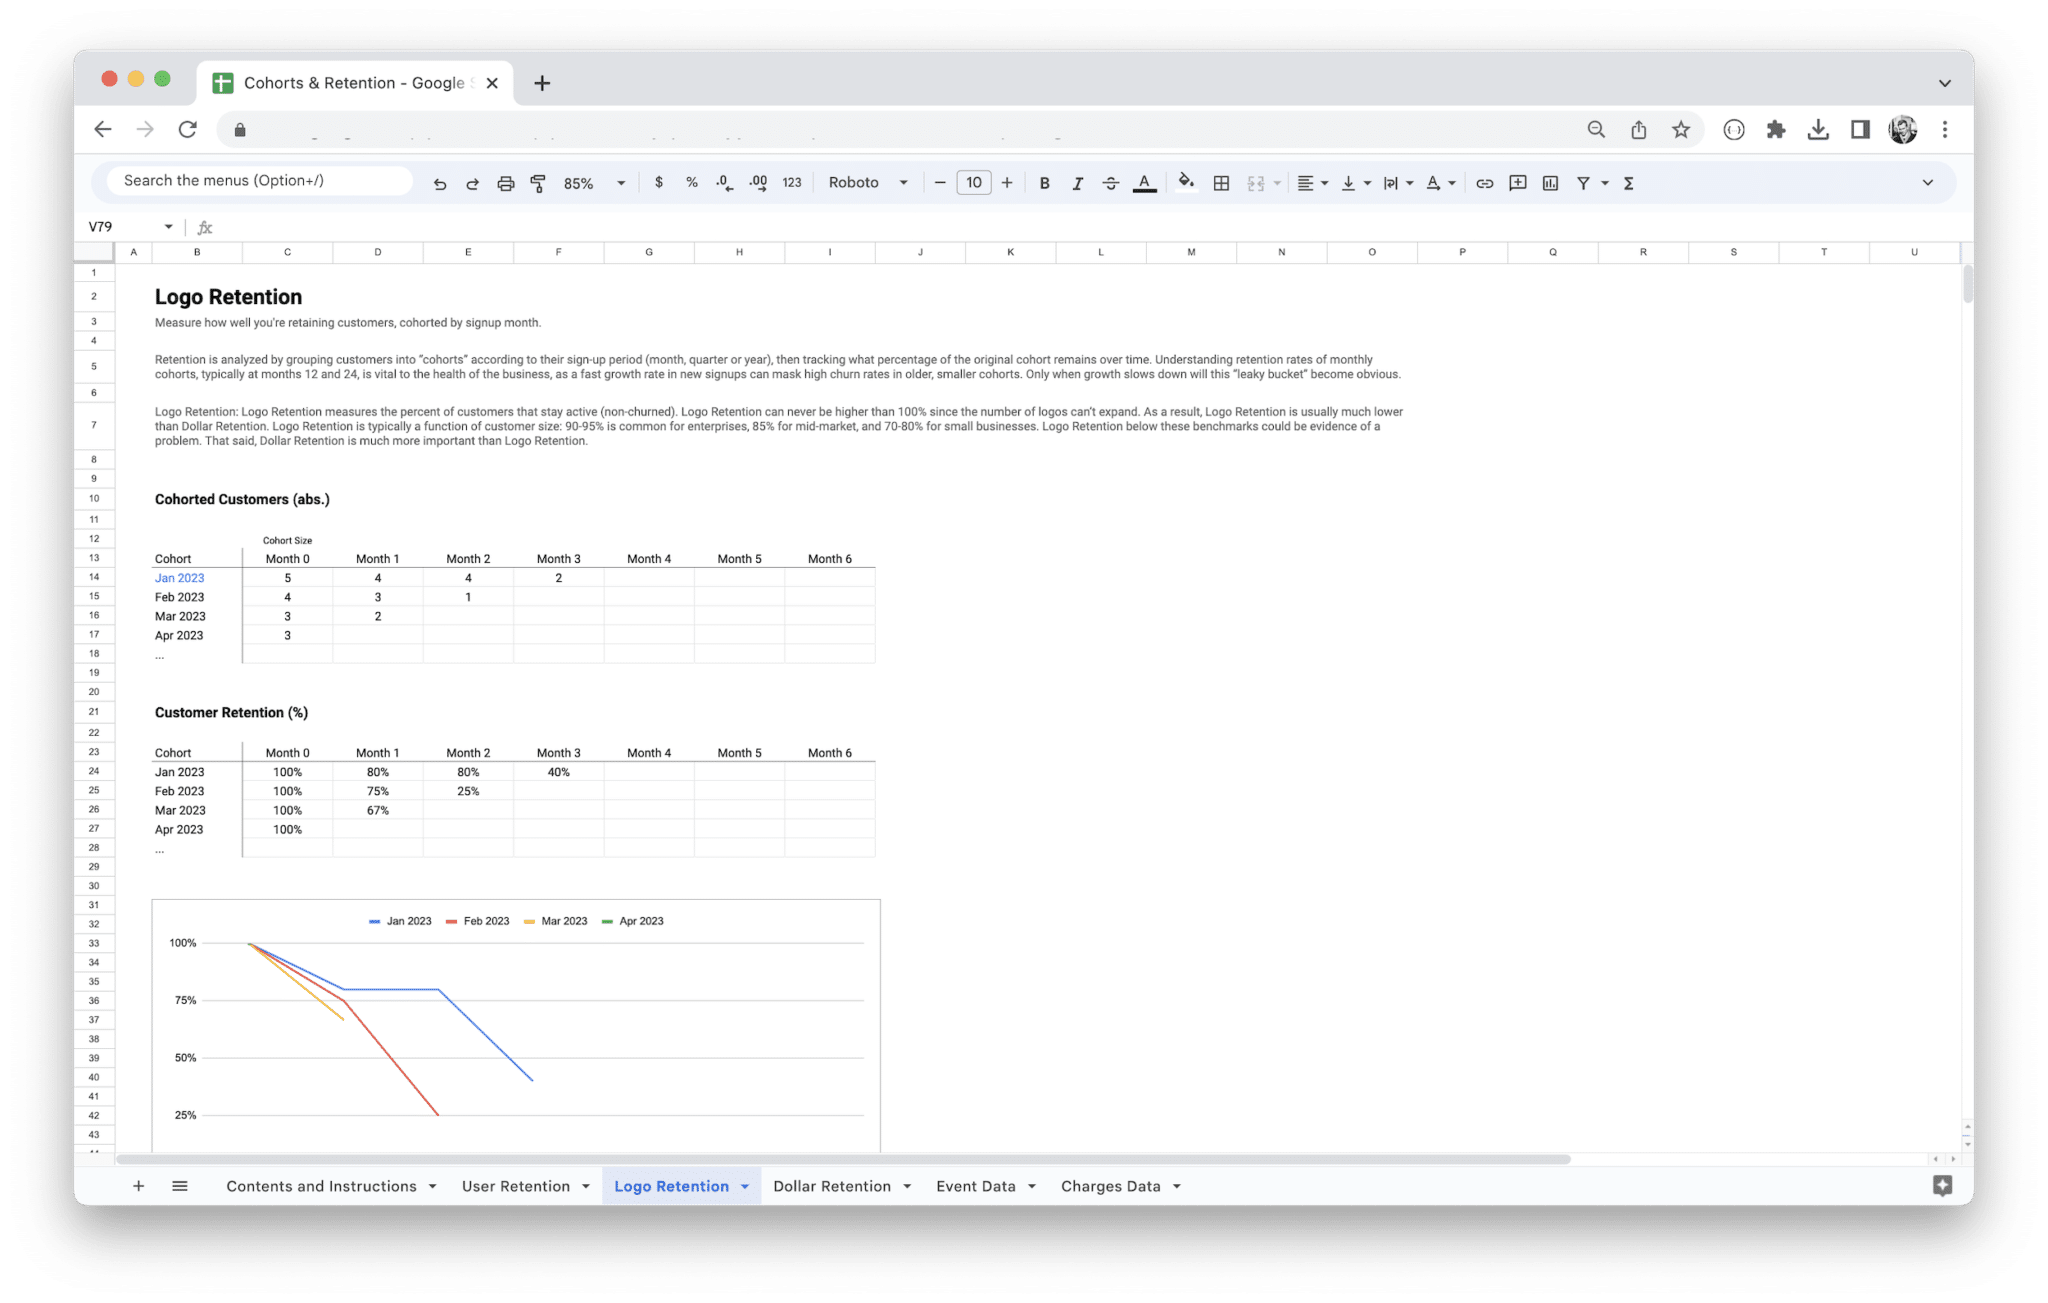This screenshot has width=2048, height=1303.
Task: Toggle strikethrough formatting
Action: pyautogui.click(x=1110, y=183)
